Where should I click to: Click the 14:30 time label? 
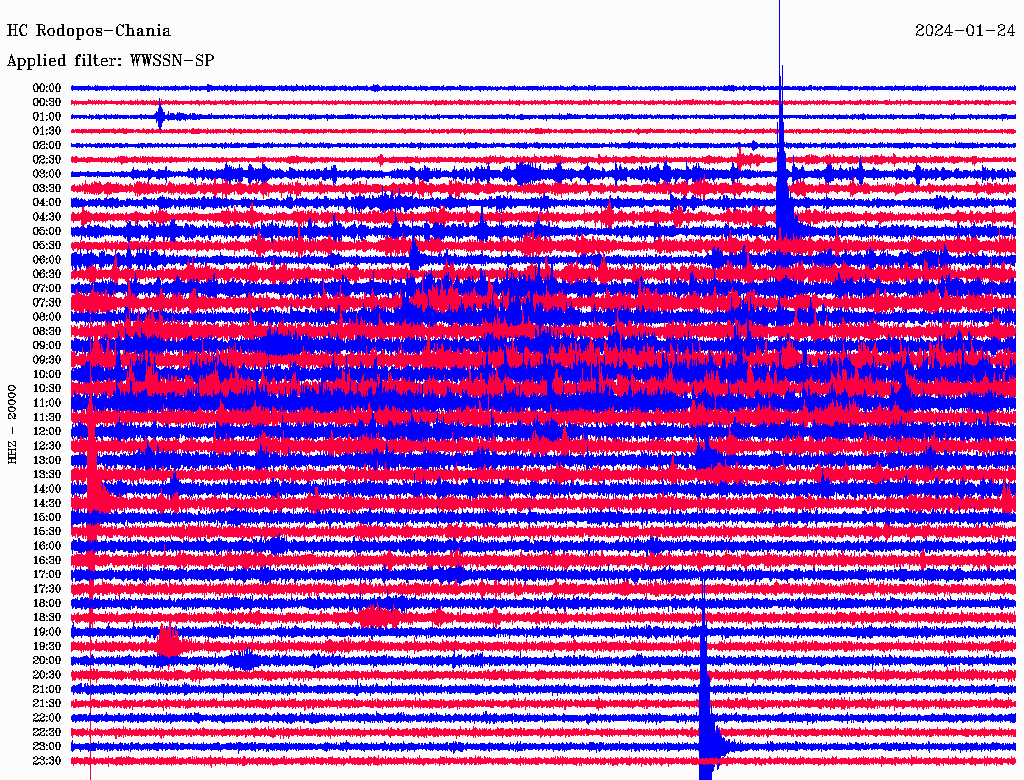47,503
